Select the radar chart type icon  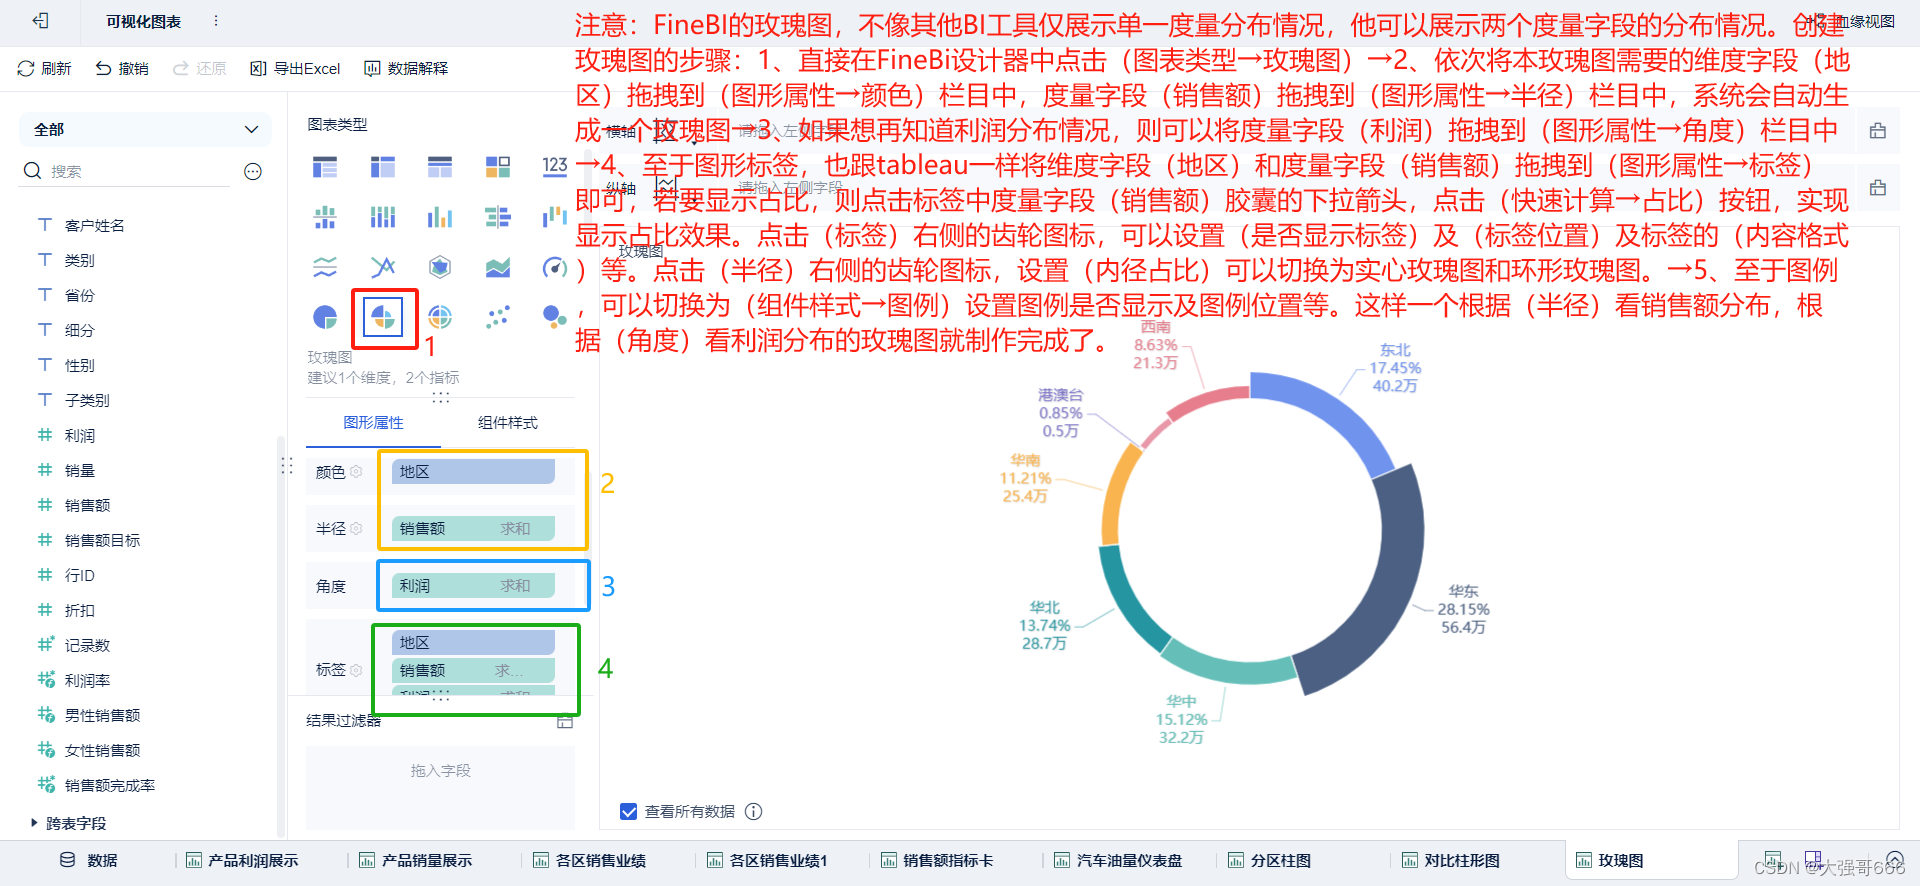(440, 267)
